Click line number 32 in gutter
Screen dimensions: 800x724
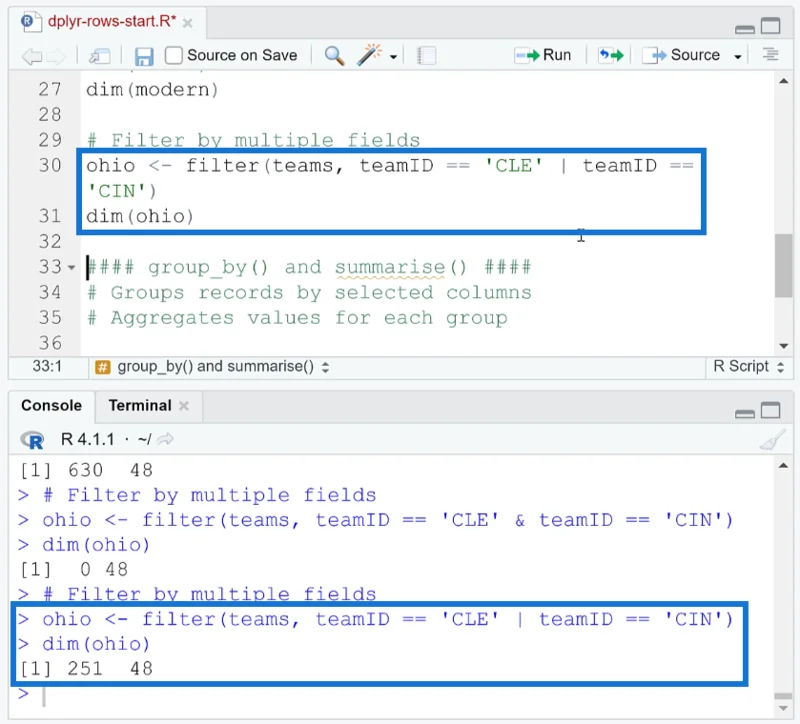50,242
